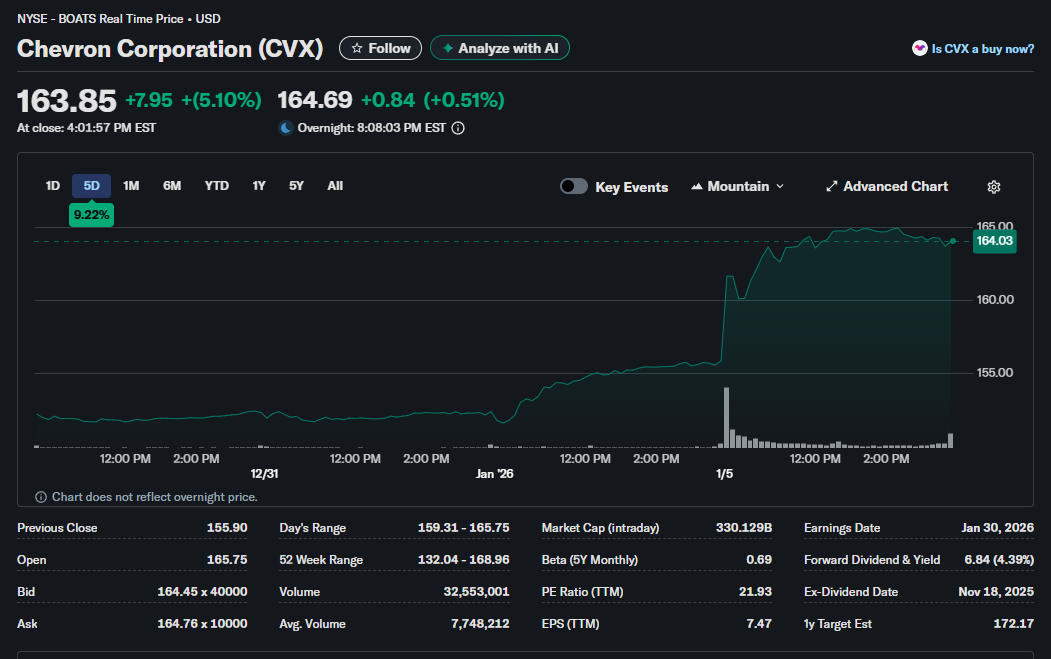
Task: Click the overnight price info icon
Action: (458, 128)
